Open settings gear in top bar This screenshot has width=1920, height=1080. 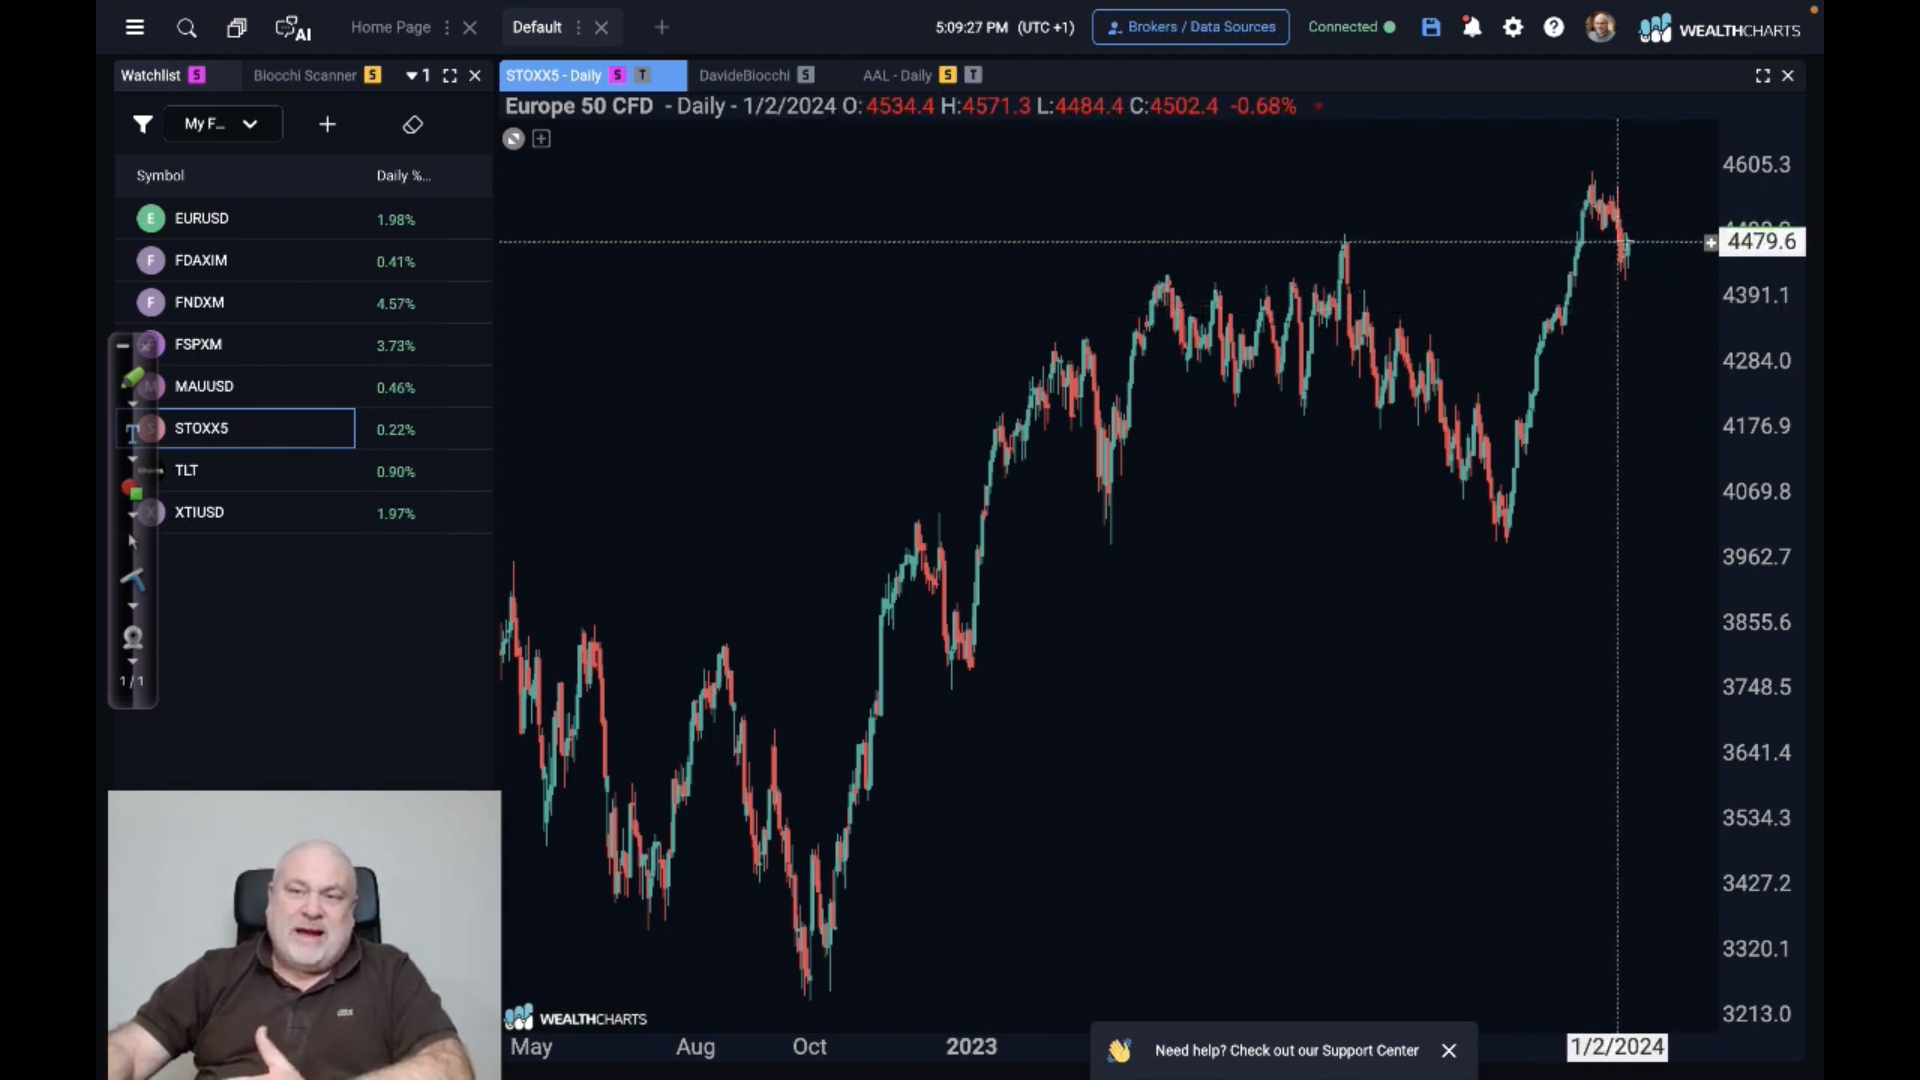(x=1513, y=28)
